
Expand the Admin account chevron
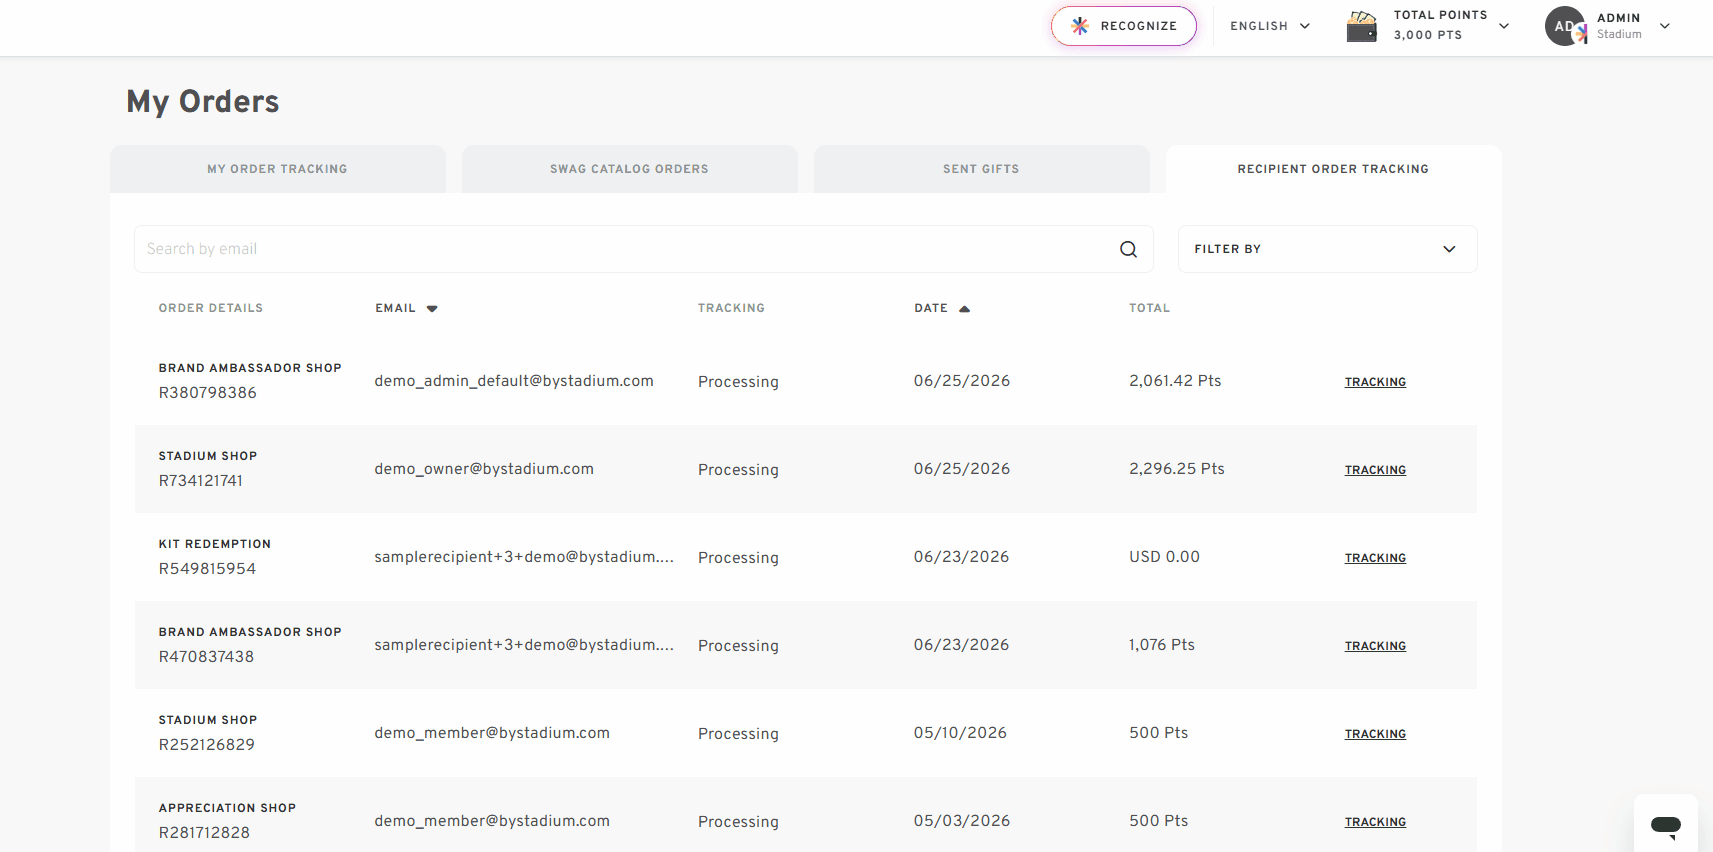1665,26
